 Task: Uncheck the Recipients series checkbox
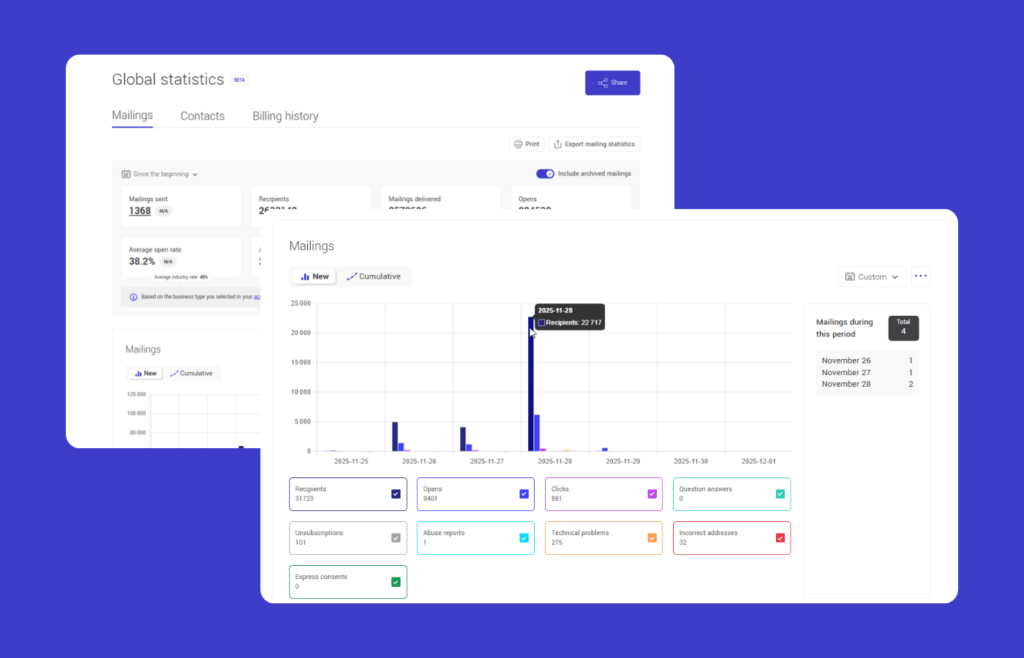click(x=396, y=494)
